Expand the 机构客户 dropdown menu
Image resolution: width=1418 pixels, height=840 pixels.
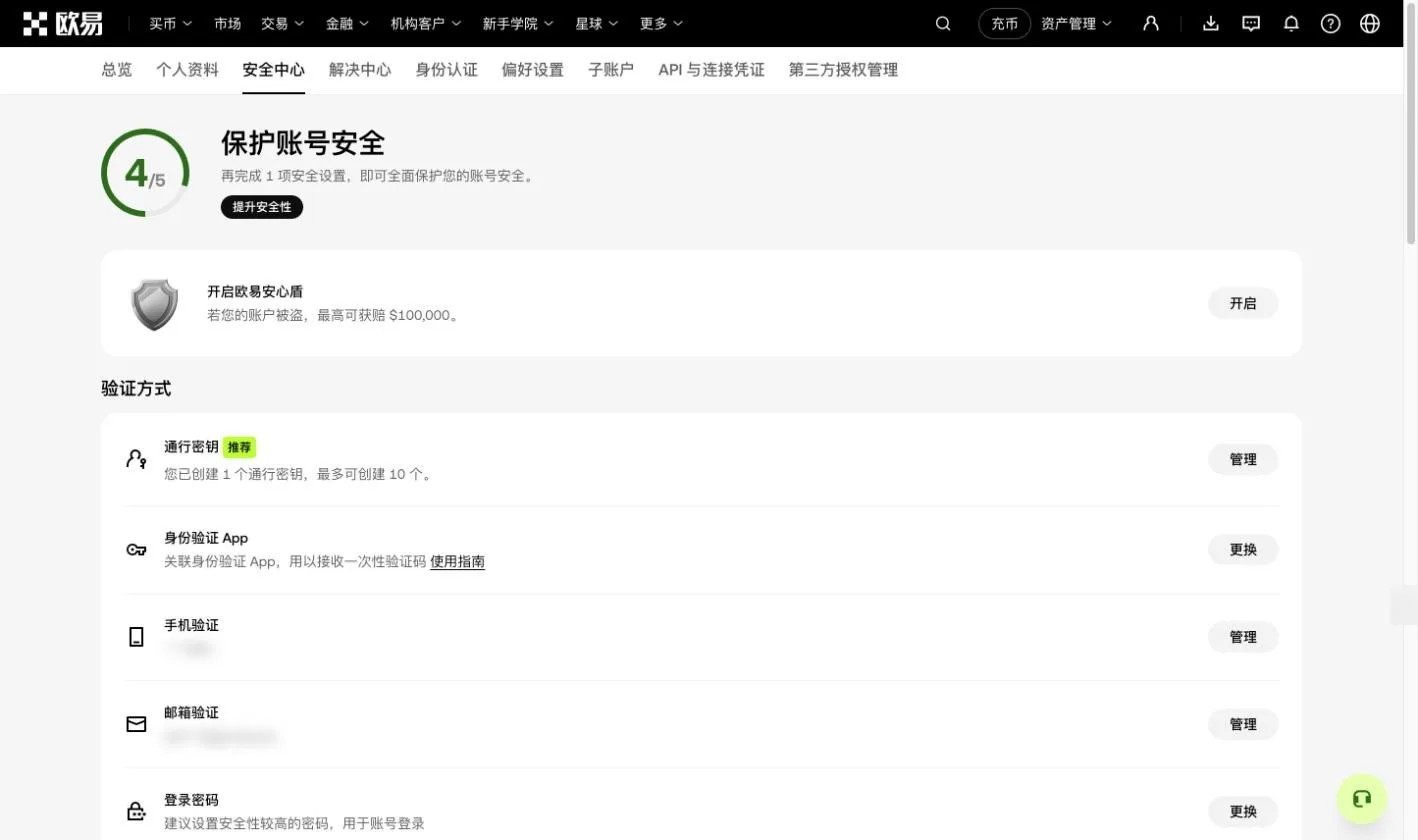coord(427,23)
